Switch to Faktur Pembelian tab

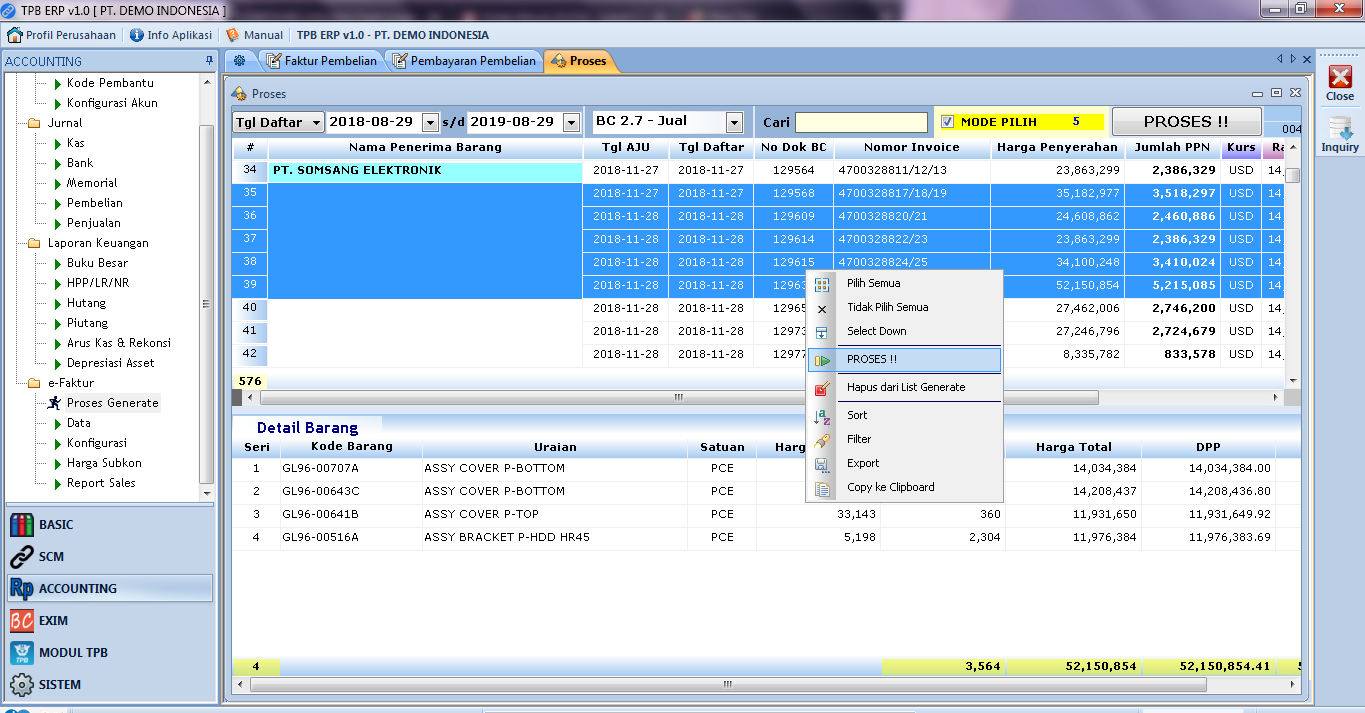[321, 61]
